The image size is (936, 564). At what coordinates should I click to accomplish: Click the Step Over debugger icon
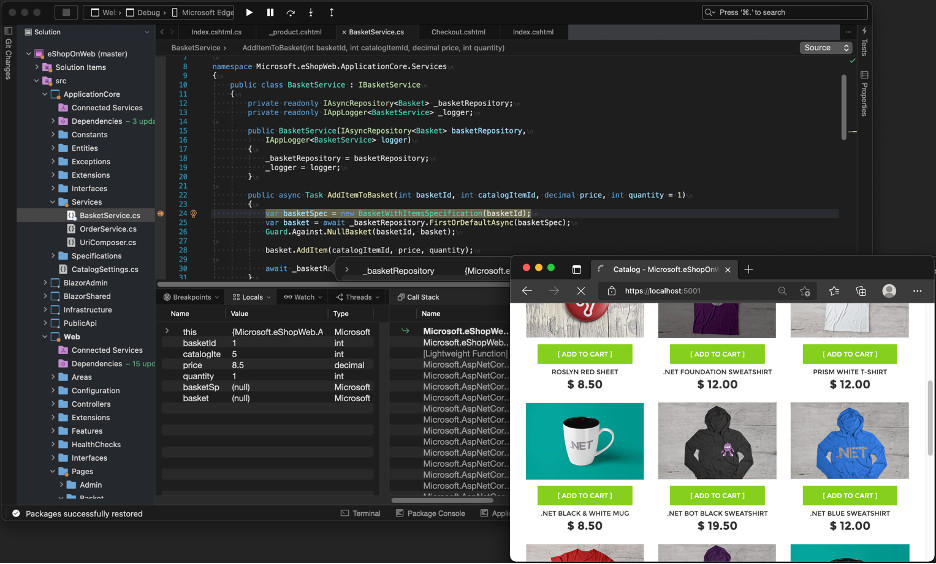click(x=291, y=12)
